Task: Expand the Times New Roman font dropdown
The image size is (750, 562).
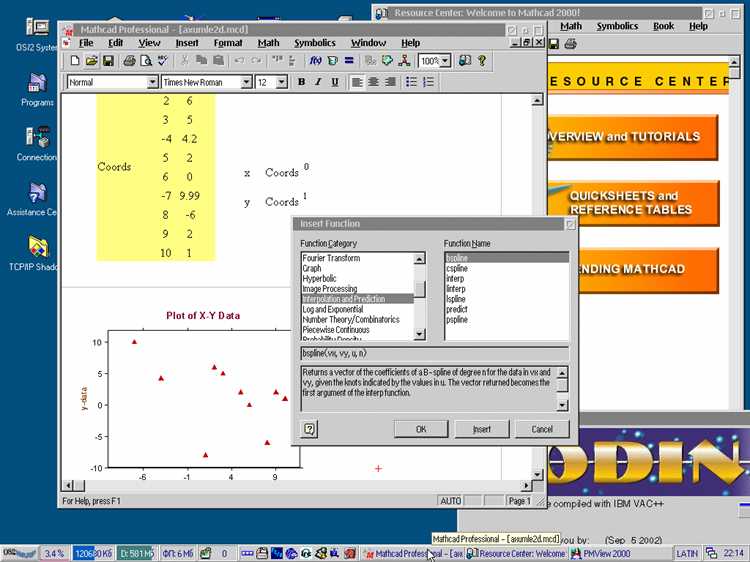Action: (246, 82)
